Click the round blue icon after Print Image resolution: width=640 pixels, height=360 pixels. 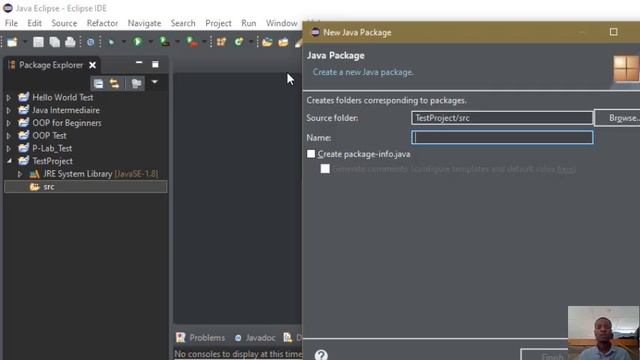(91, 42)
